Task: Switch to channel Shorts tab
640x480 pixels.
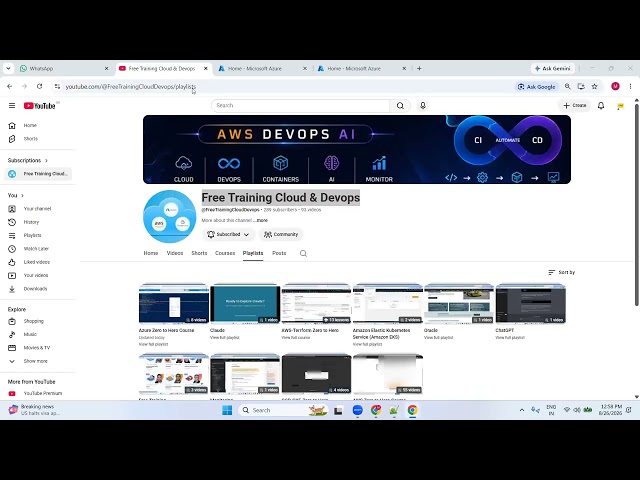Action: click(x=199, y=253)
